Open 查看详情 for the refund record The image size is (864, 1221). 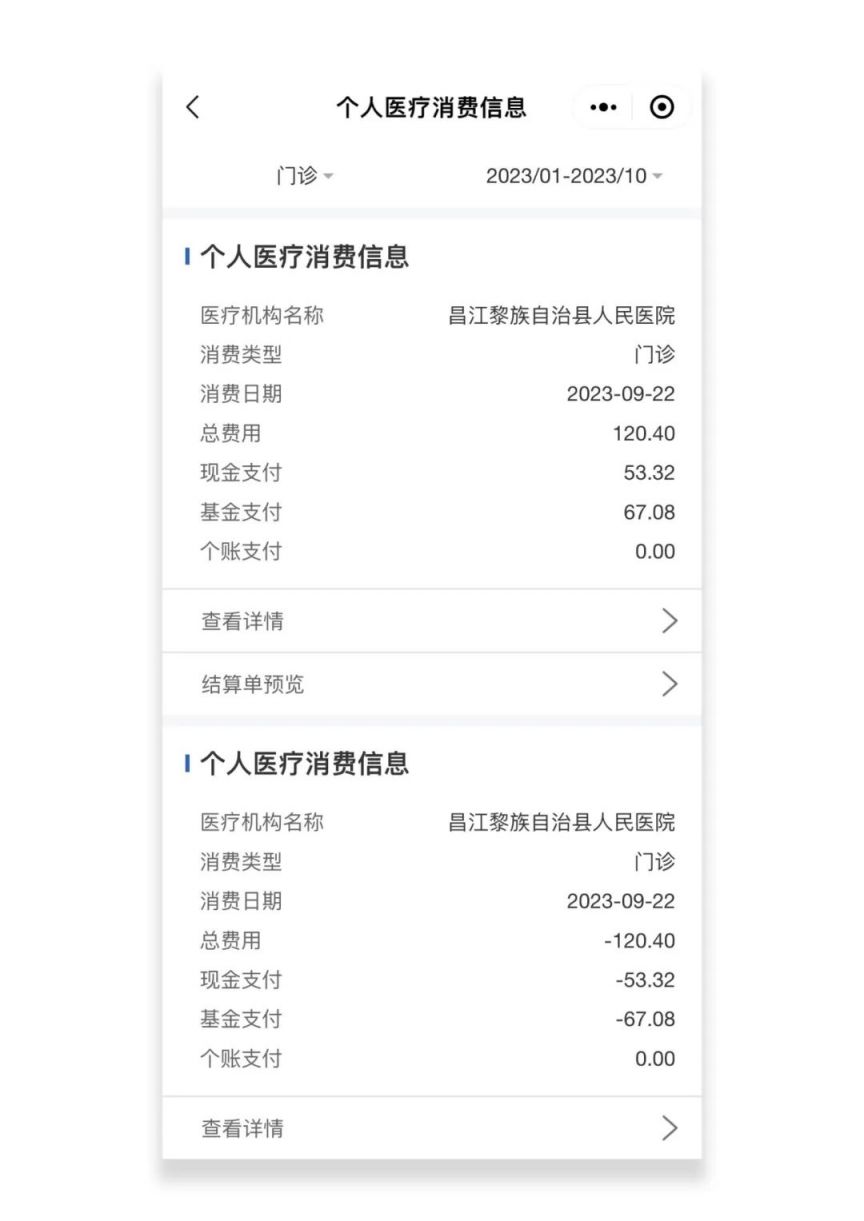[x=432, y=1129]
